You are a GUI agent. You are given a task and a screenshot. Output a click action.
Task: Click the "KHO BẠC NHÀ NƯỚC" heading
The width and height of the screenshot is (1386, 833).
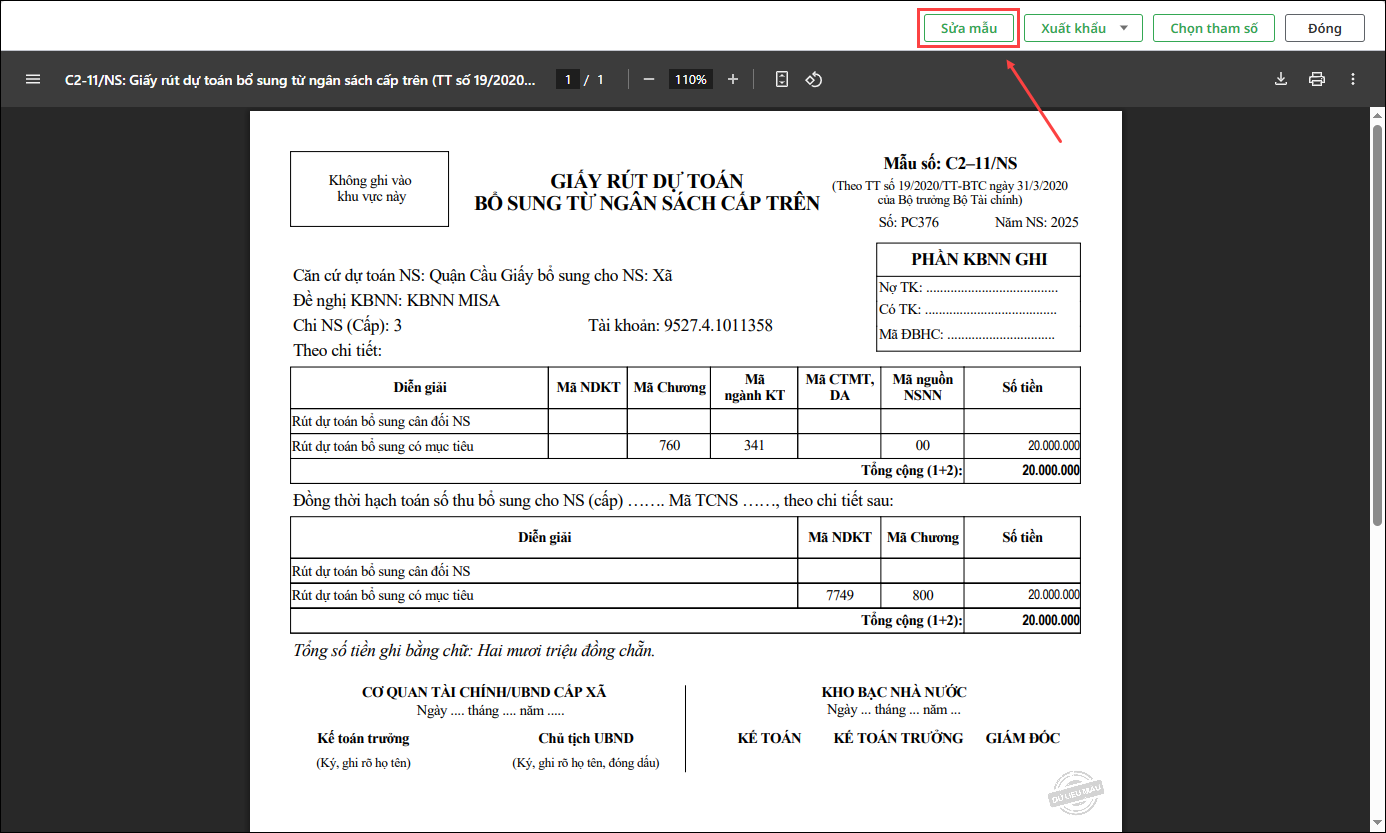click(x=894, y=692)
